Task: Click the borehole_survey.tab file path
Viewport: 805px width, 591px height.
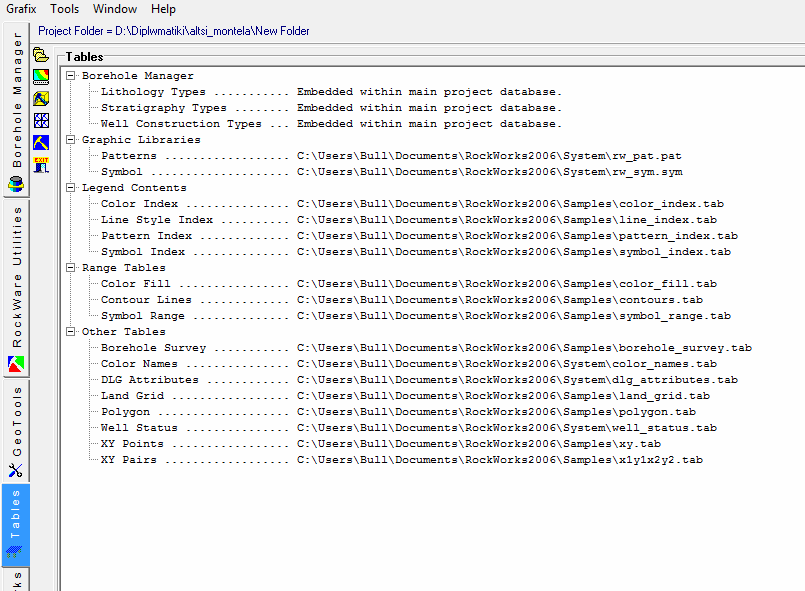Action: pos(524,348)
